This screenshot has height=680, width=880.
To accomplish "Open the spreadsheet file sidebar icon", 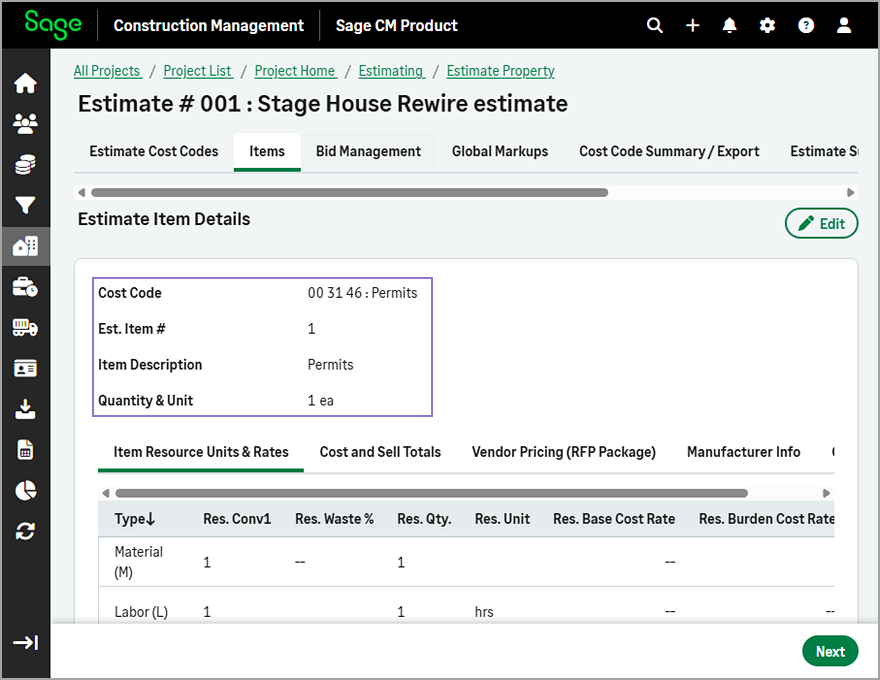I will coord(25,450).
